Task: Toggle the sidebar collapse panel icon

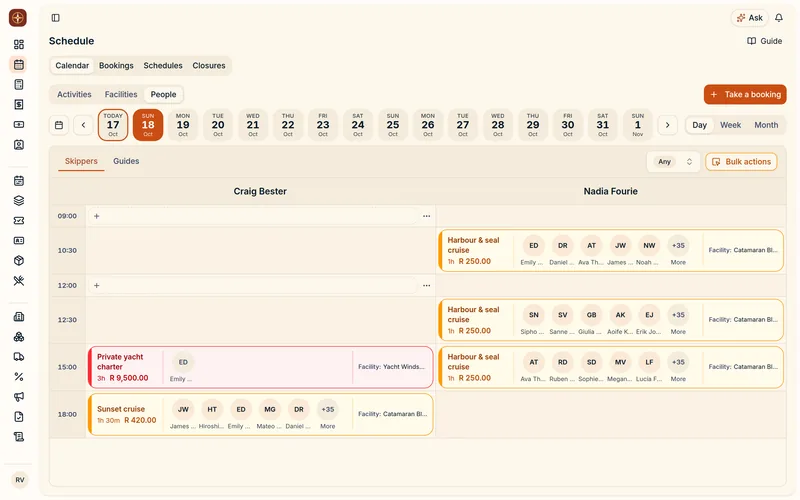Action: tap(56, 18)
